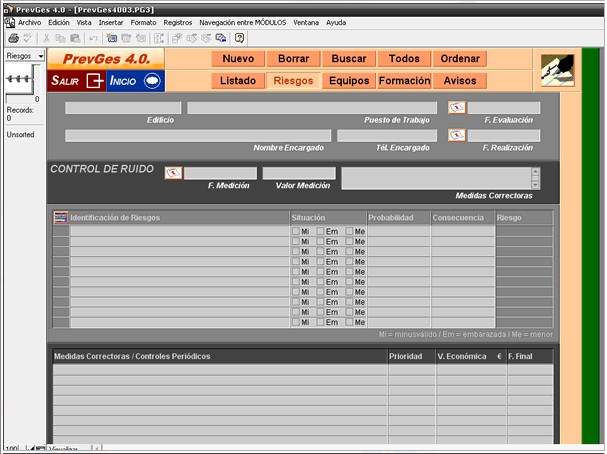Click the Undo arrow icon
The height and width of the screenshot is (454, 607).
(x=93, y=38)
